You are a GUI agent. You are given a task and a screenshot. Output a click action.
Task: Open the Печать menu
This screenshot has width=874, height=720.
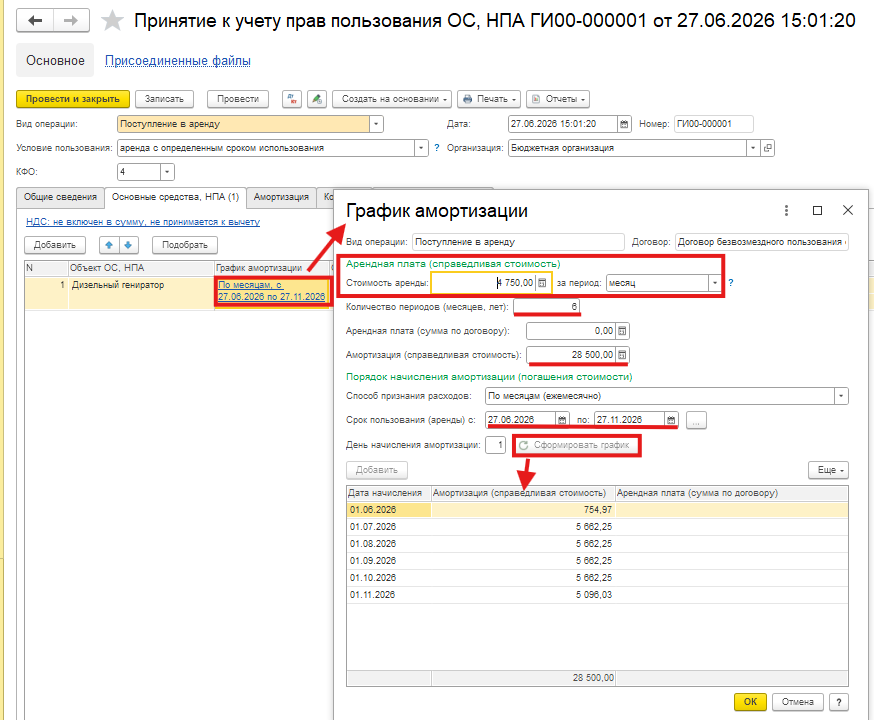coord(489,99)
